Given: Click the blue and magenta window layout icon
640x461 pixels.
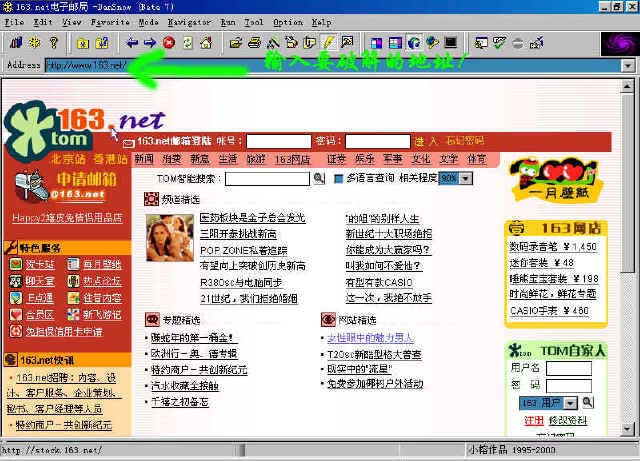Looking at the screenshot, I should (376, 42).
